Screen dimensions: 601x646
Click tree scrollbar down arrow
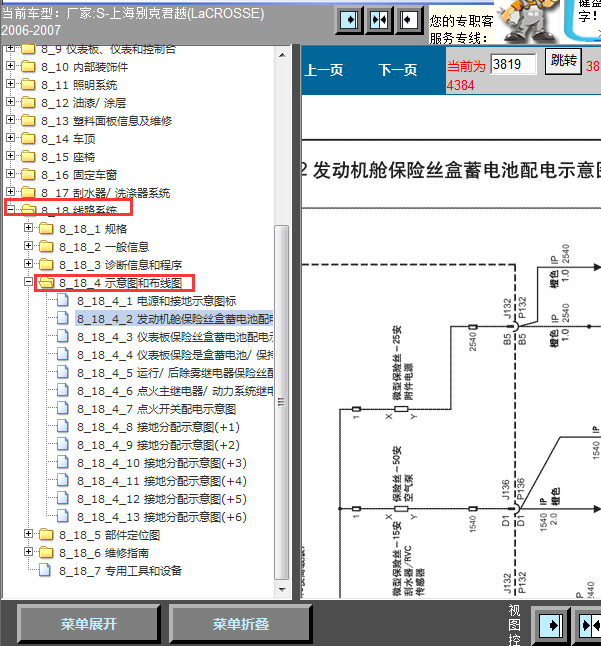pos(282,590)
